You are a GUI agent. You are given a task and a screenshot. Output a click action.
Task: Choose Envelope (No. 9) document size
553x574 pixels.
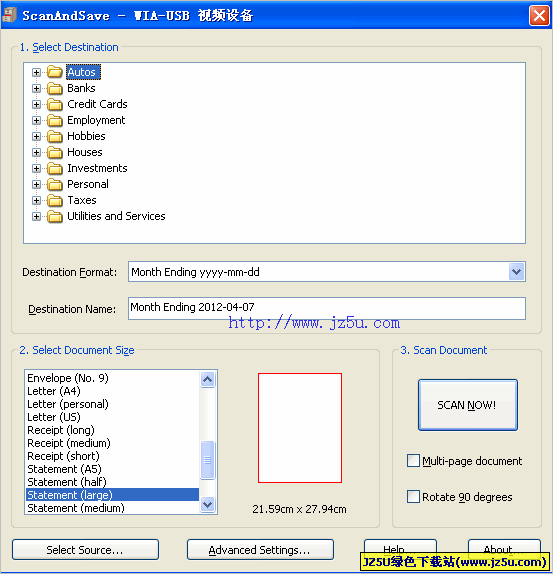click(x=113, y=378)
